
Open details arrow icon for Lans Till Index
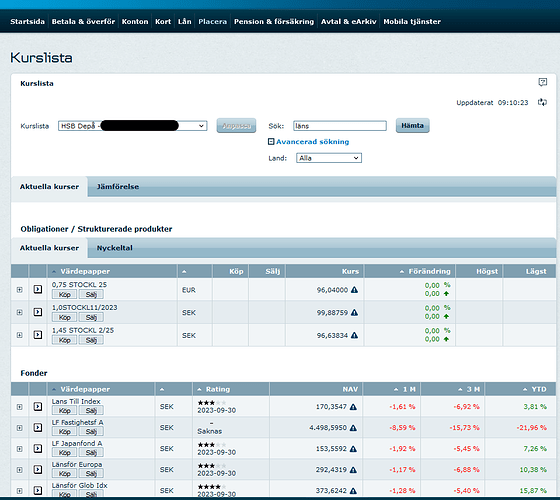pos(38,406)
